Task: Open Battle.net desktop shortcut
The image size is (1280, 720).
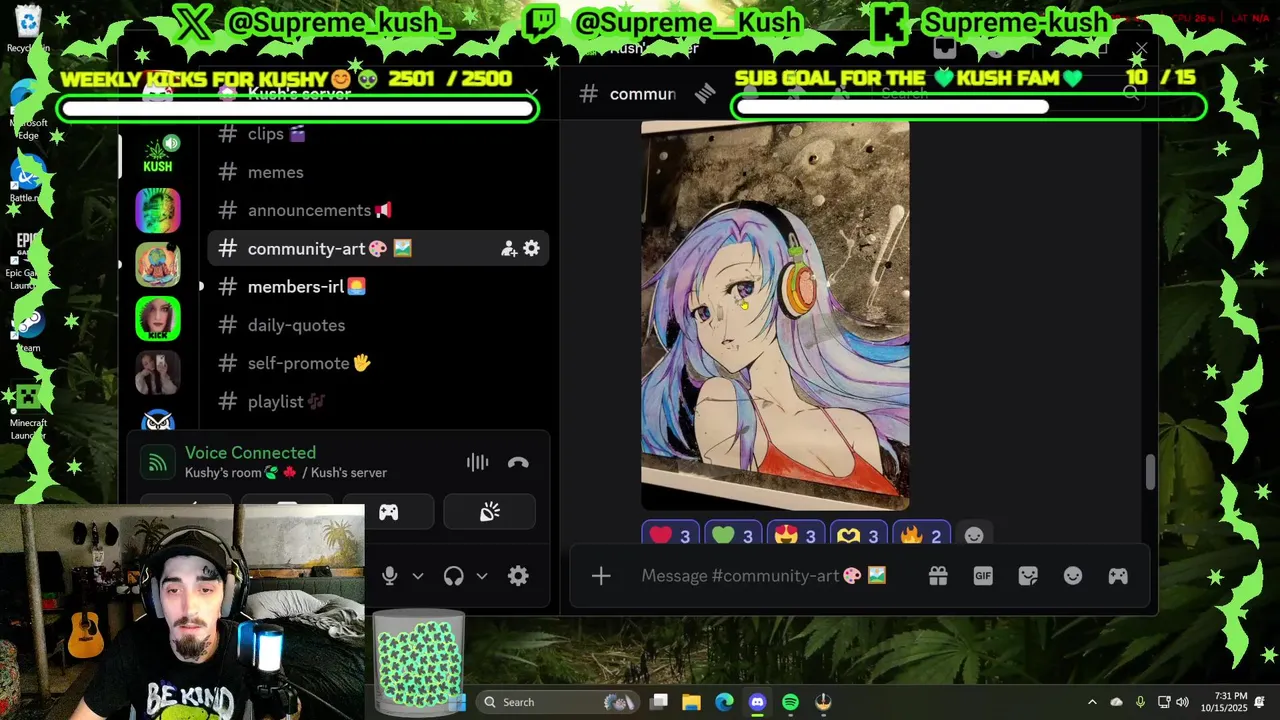Action: click(x=28, y=178)
